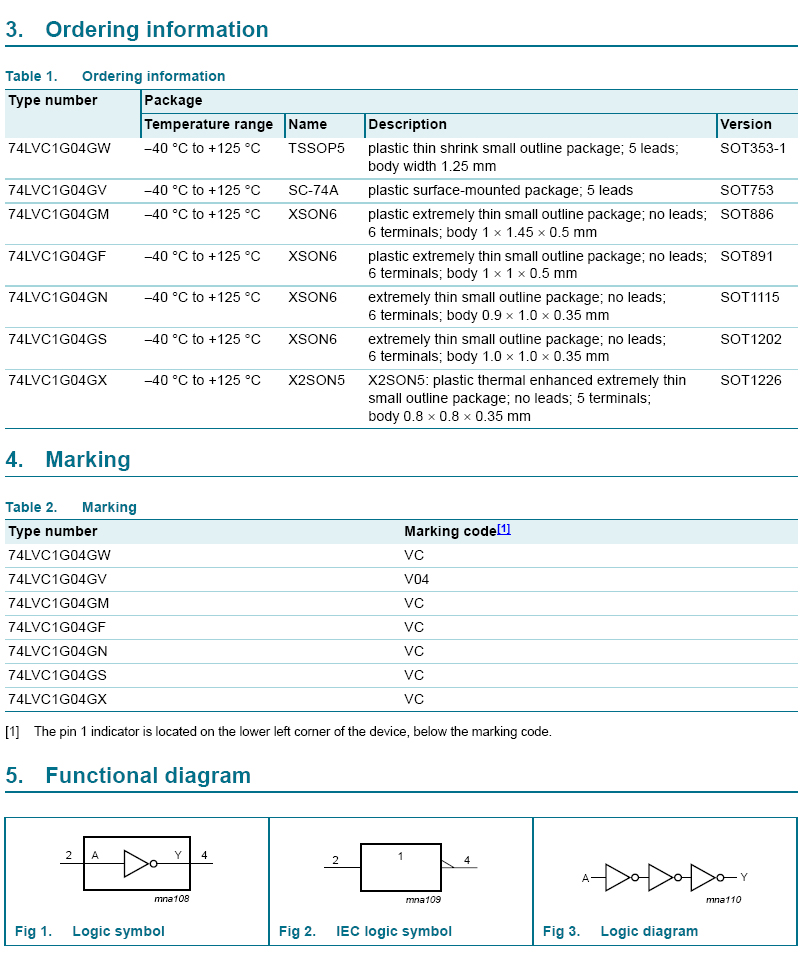This screenshot has width=802, height=957.
Task: Click the 'Description' column header
Action: click(407, 125)
